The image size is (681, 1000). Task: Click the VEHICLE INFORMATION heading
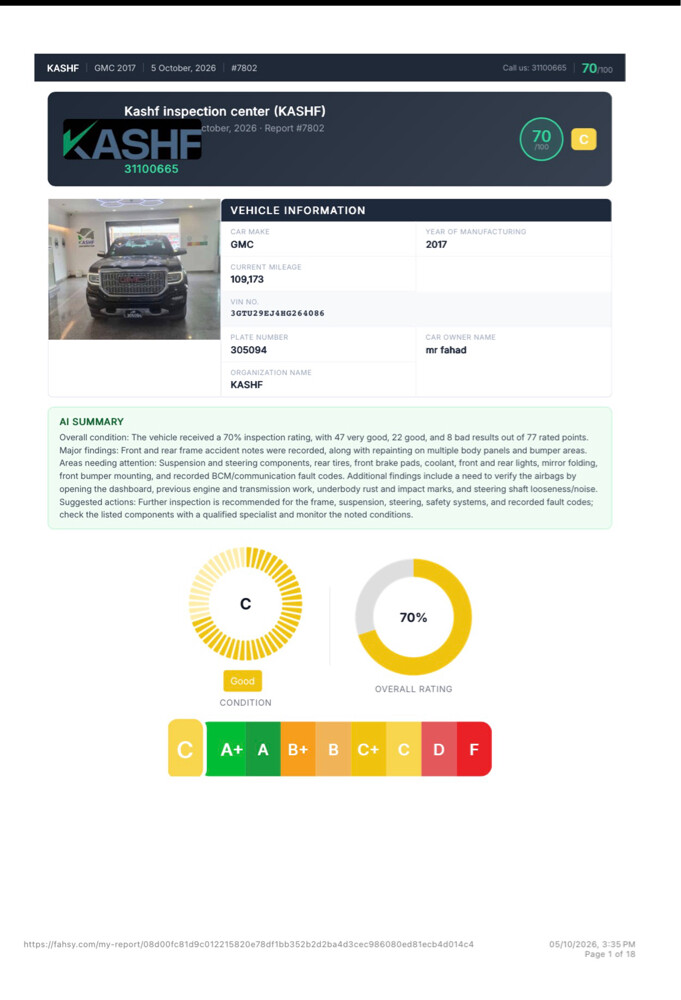pyautogui.click(x=298, y=210)
